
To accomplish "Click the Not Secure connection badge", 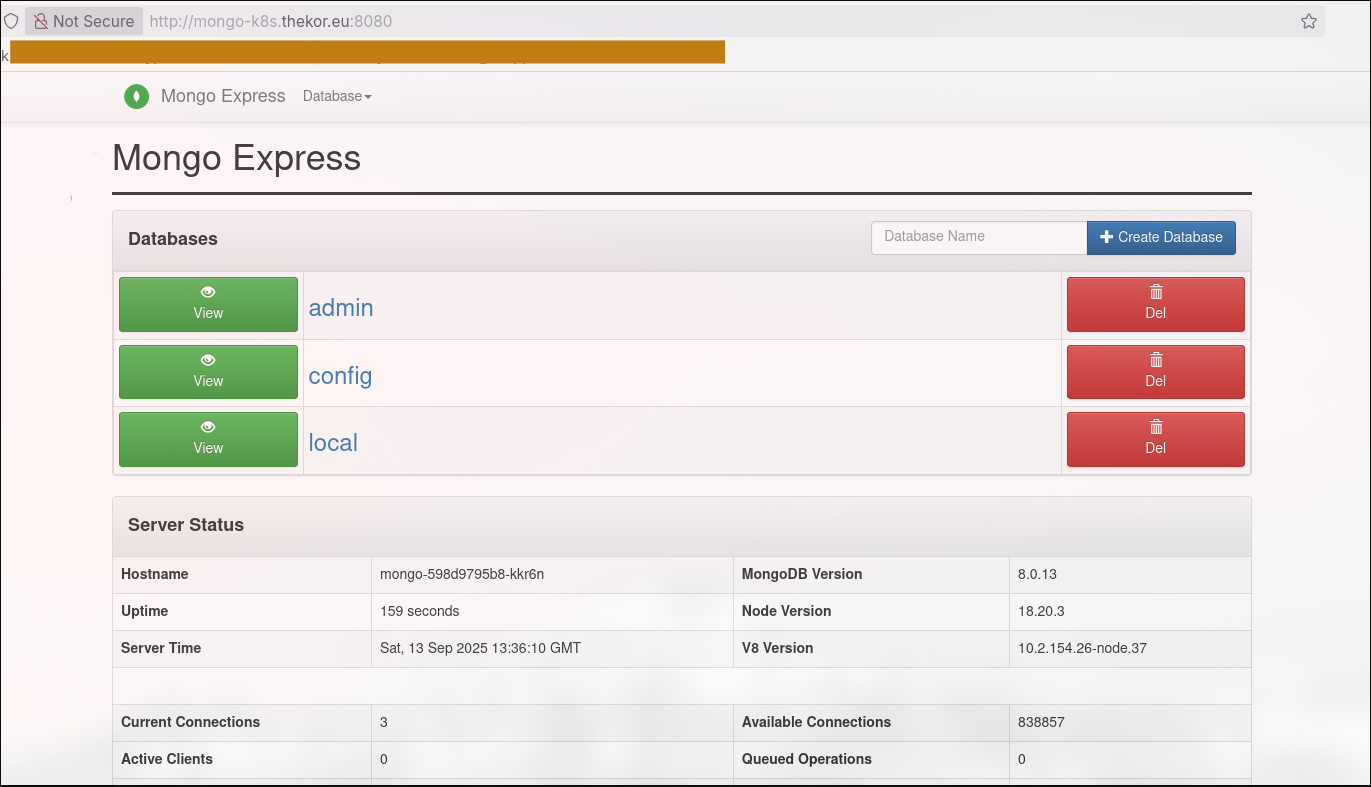I will [83, 21].
